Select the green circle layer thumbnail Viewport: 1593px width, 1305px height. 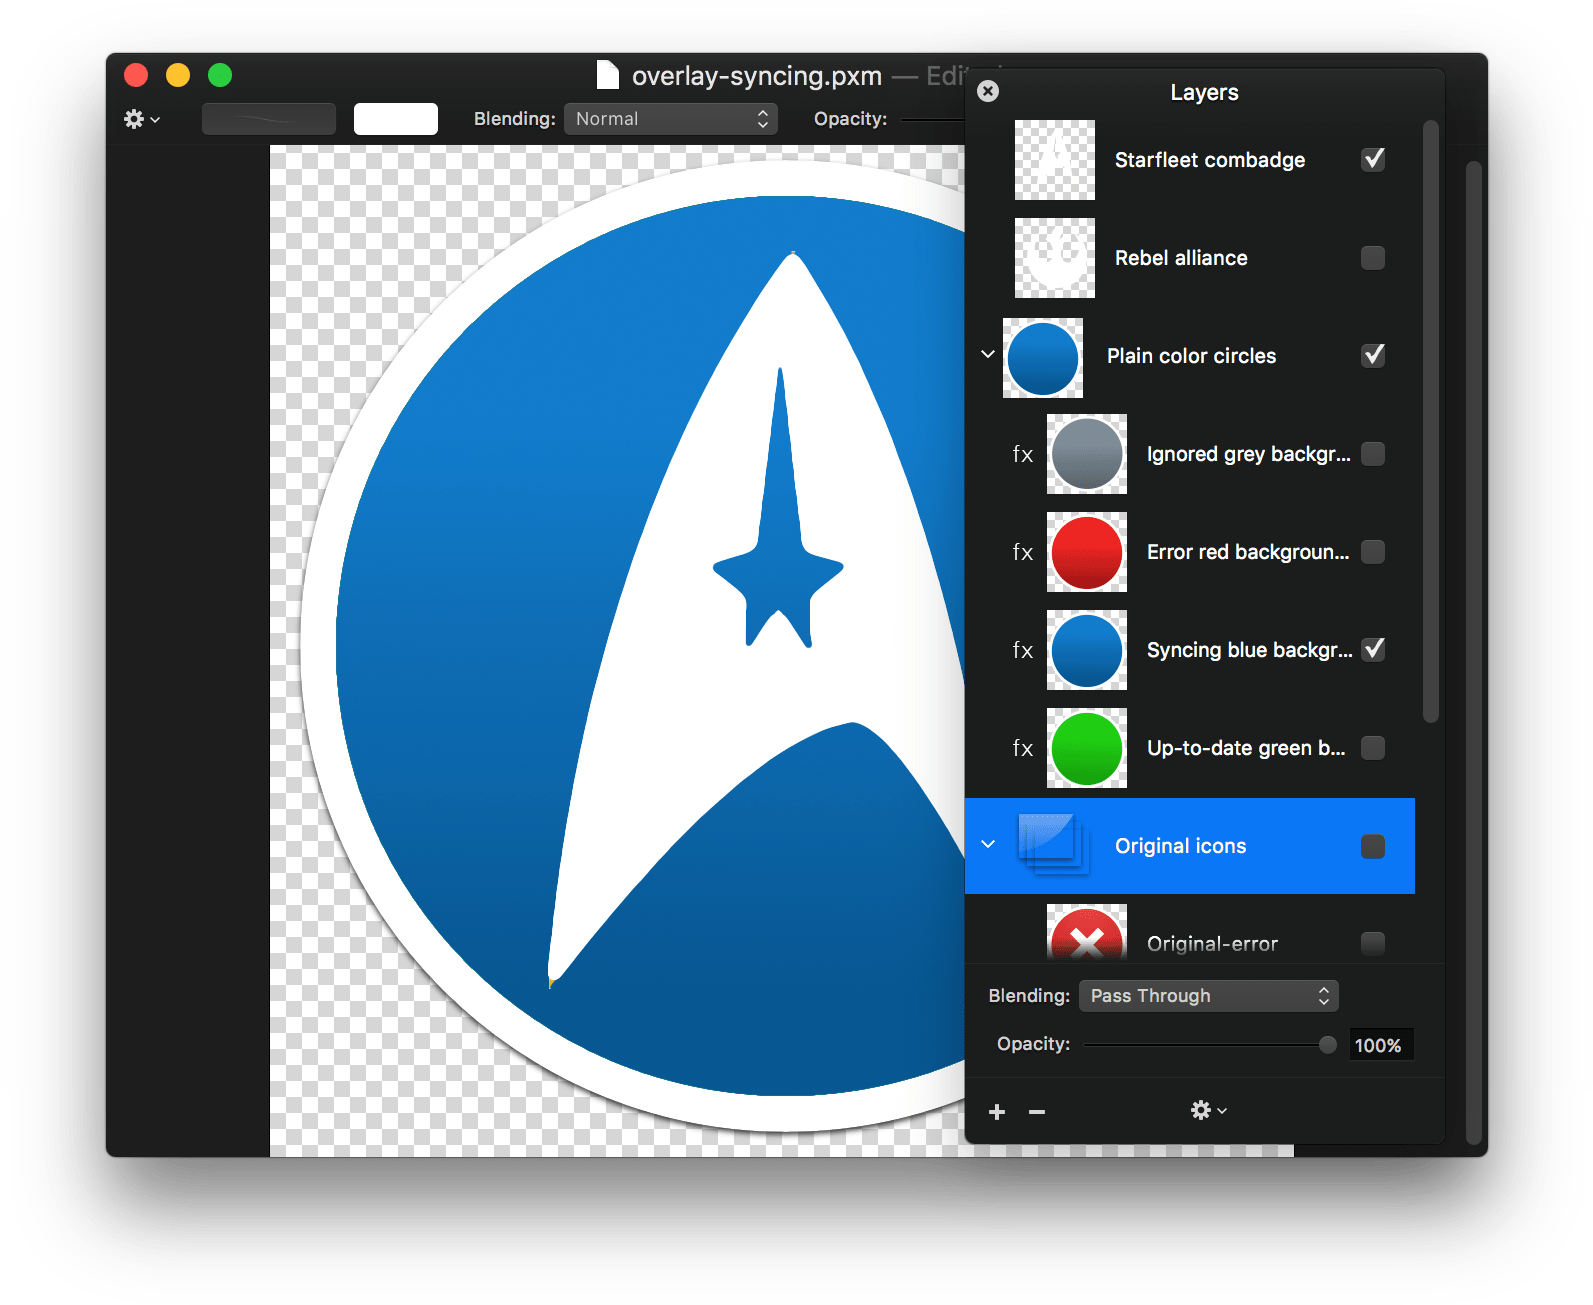[1087, 748]
